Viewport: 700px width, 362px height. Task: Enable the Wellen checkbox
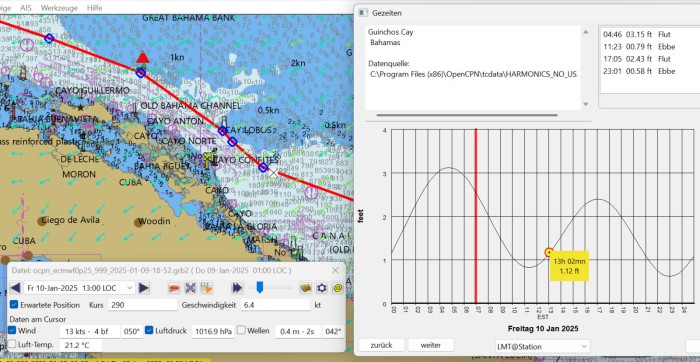241,330
